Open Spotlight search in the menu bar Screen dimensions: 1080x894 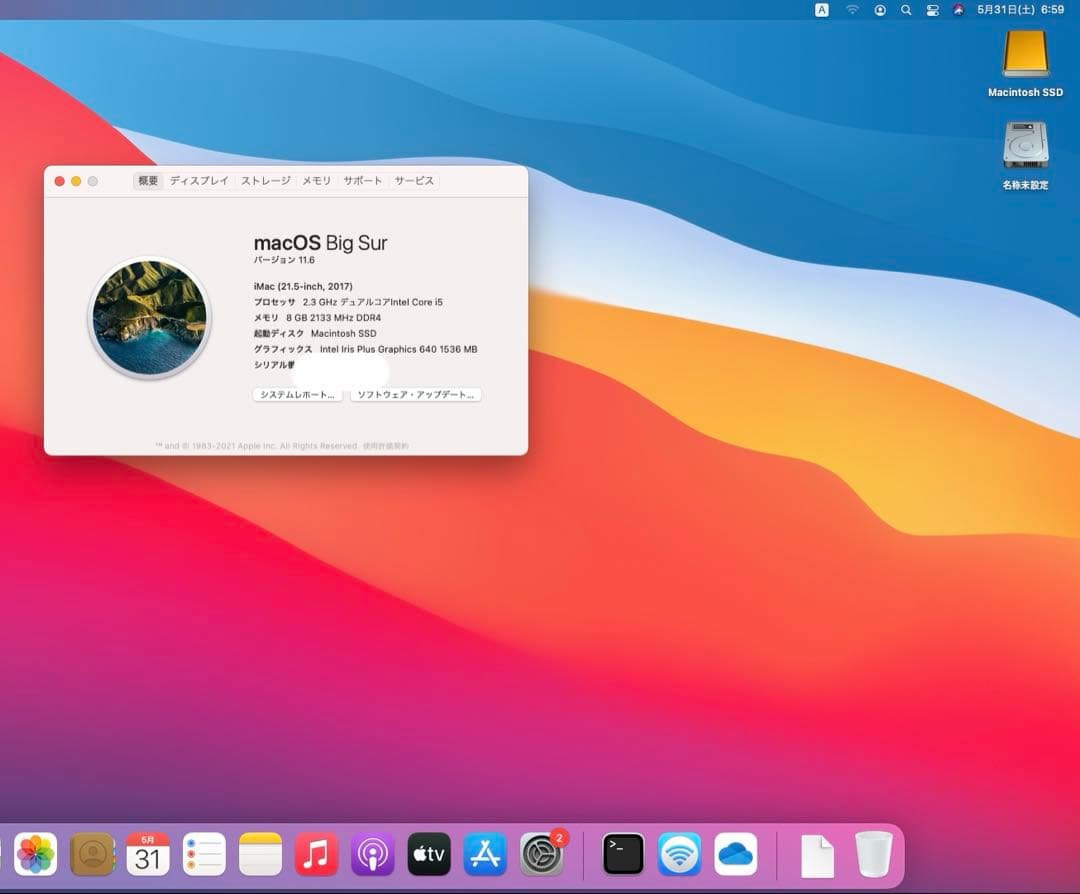(905, 10)
